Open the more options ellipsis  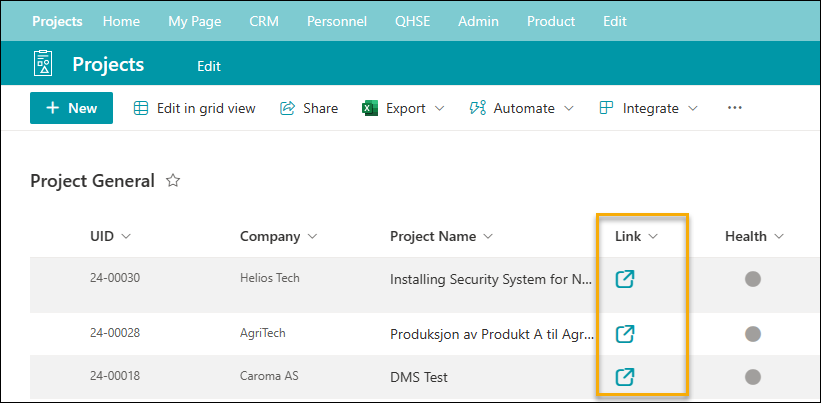pos(735,108)
